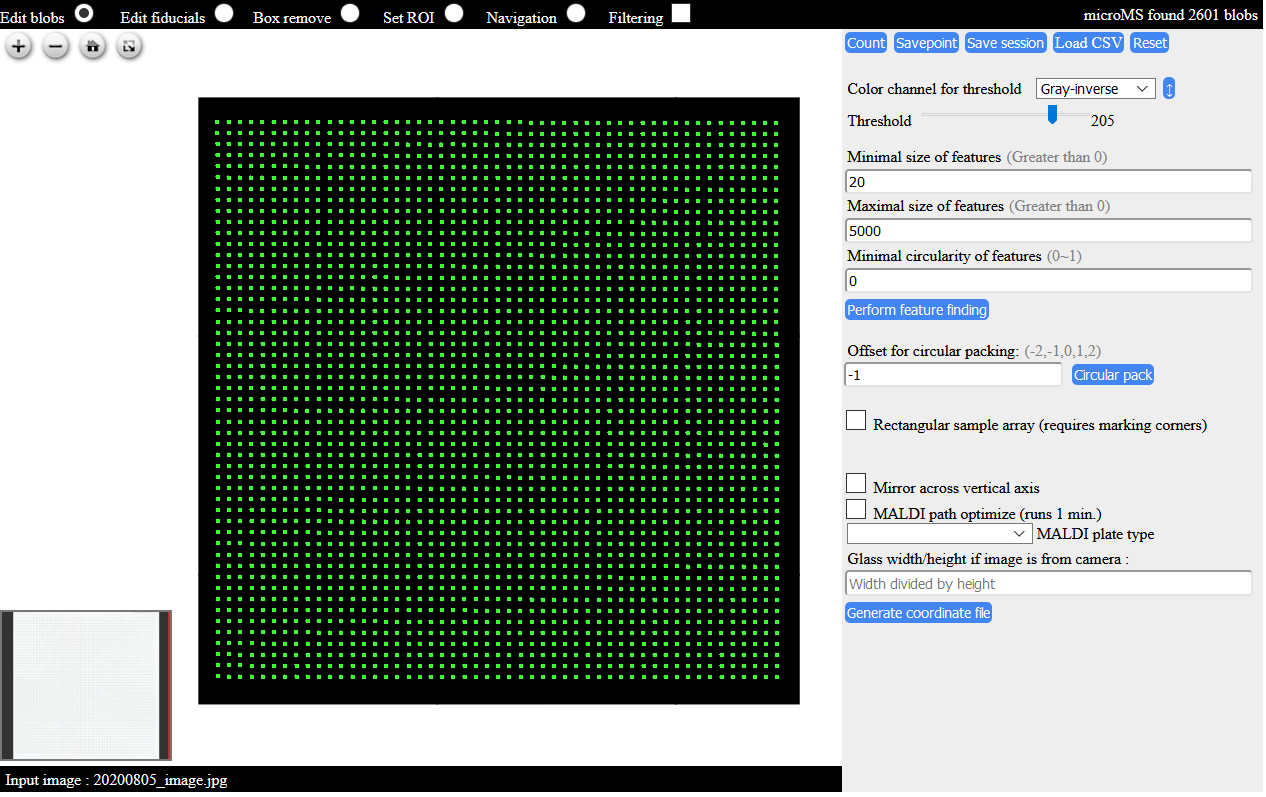Image resolution: width=1266 pixels, height=797 pixels.
Task: Zoom out with the minus icon
Action: [56, 46]
